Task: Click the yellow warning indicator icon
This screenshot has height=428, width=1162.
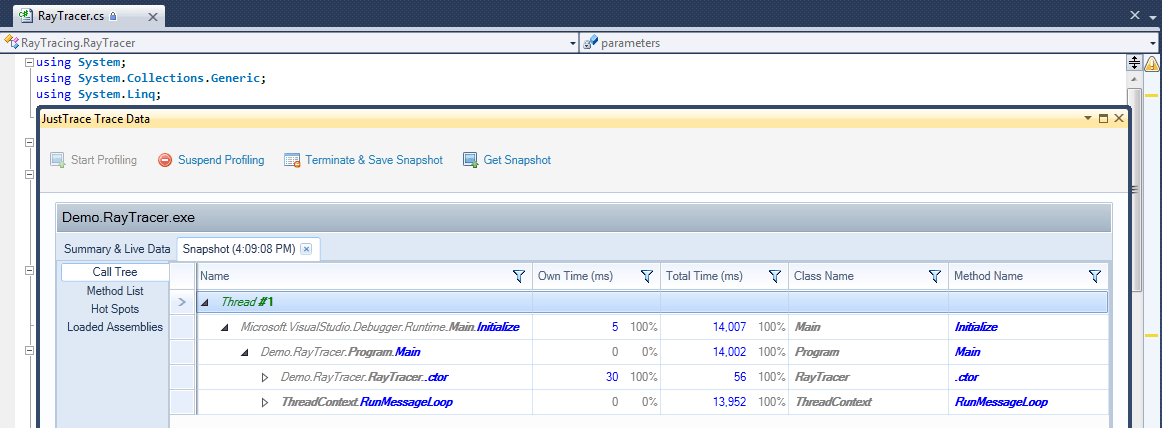Action: 1152,64
